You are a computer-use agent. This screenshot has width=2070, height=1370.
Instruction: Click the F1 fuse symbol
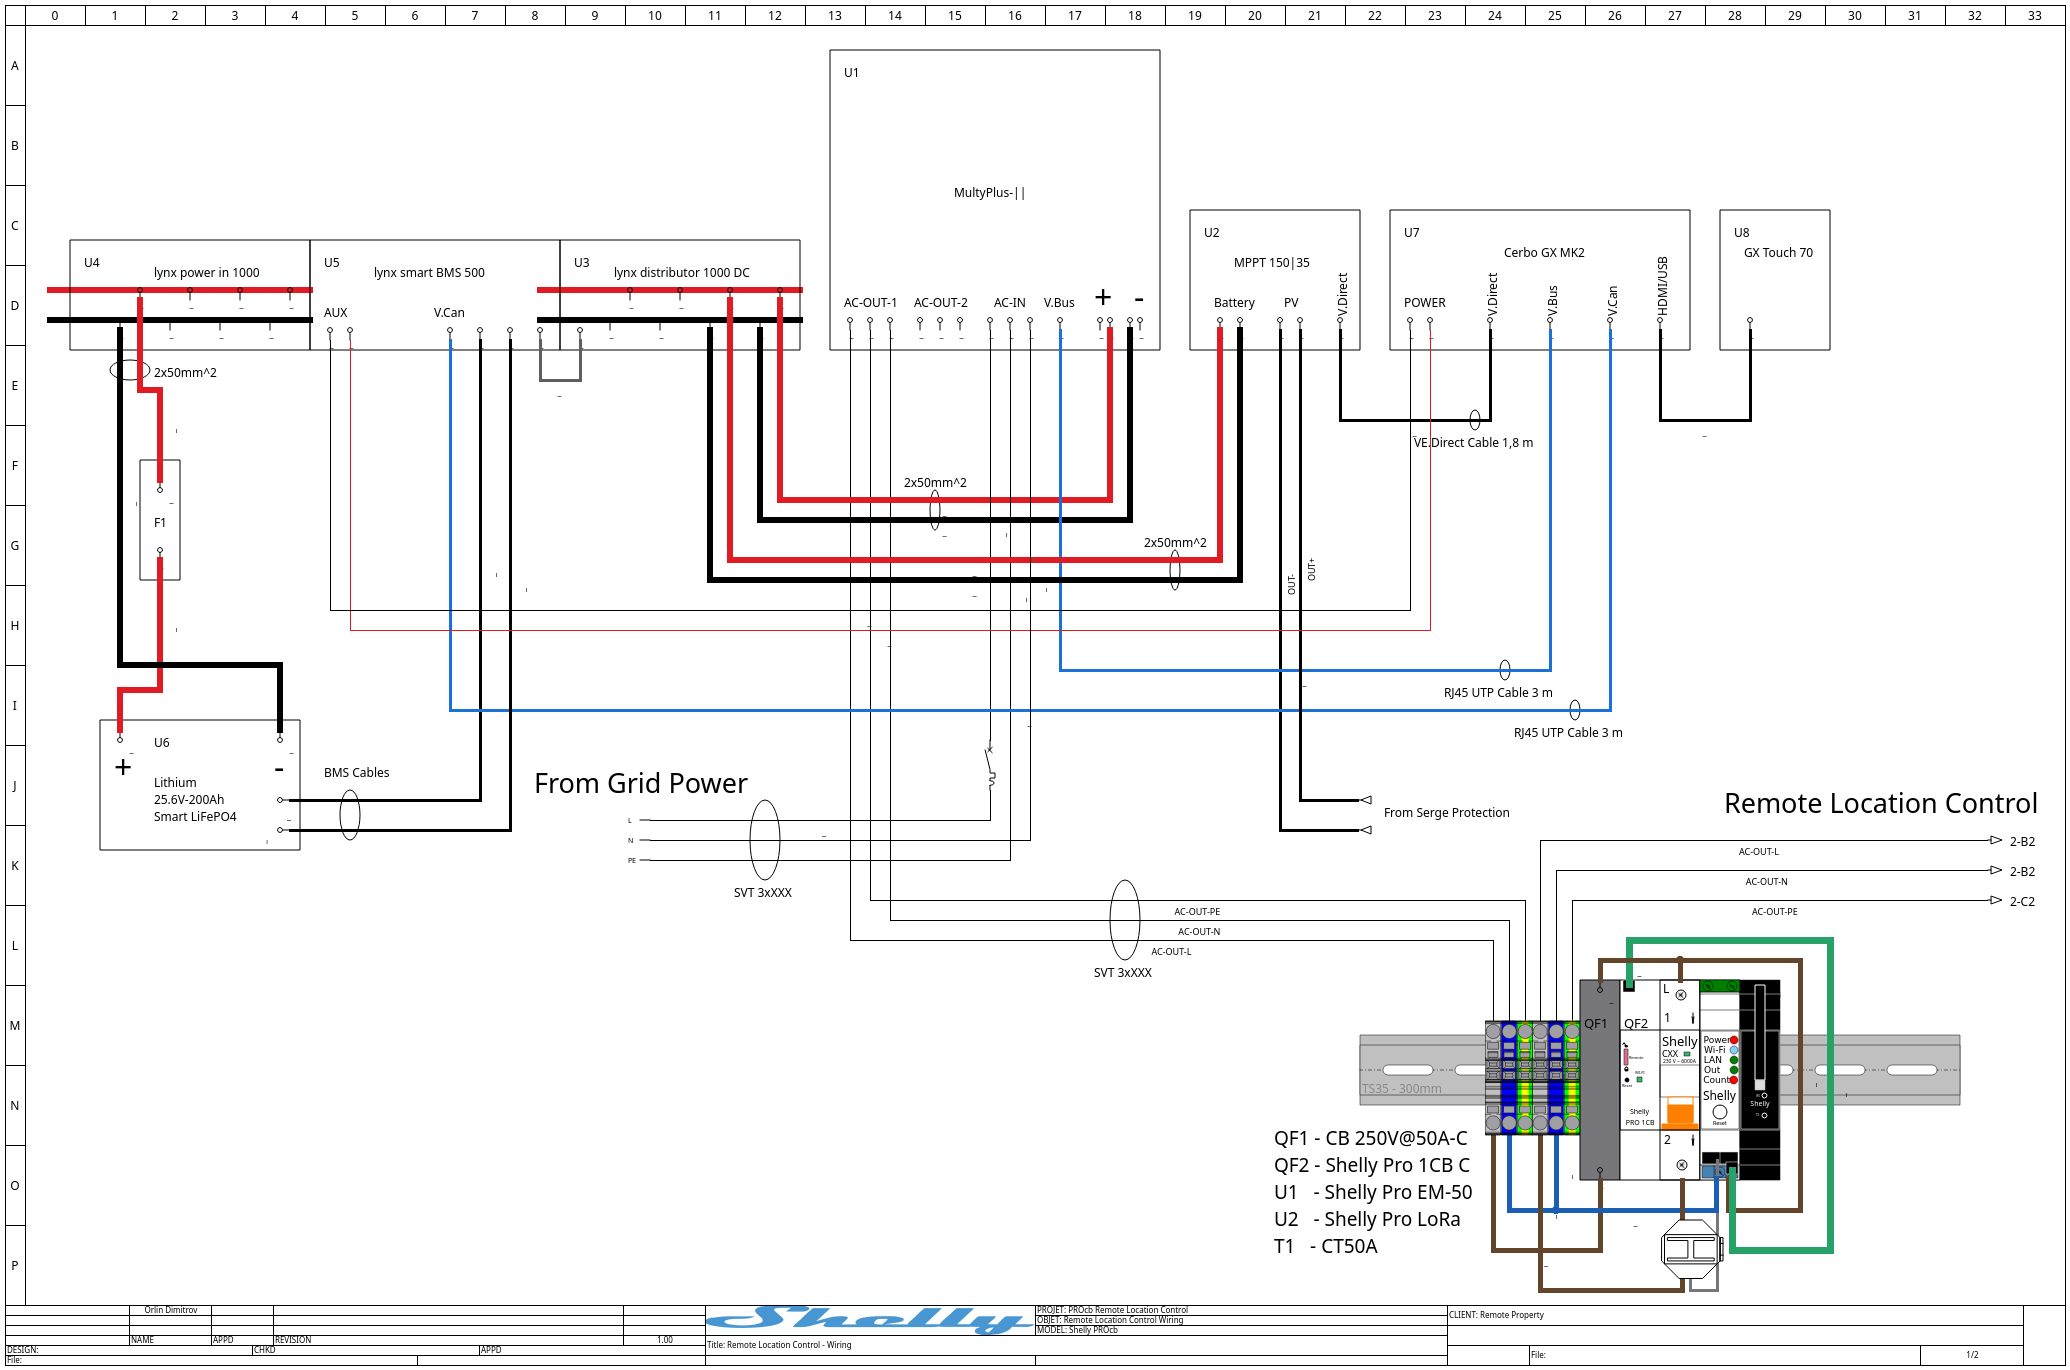[160, 520]
